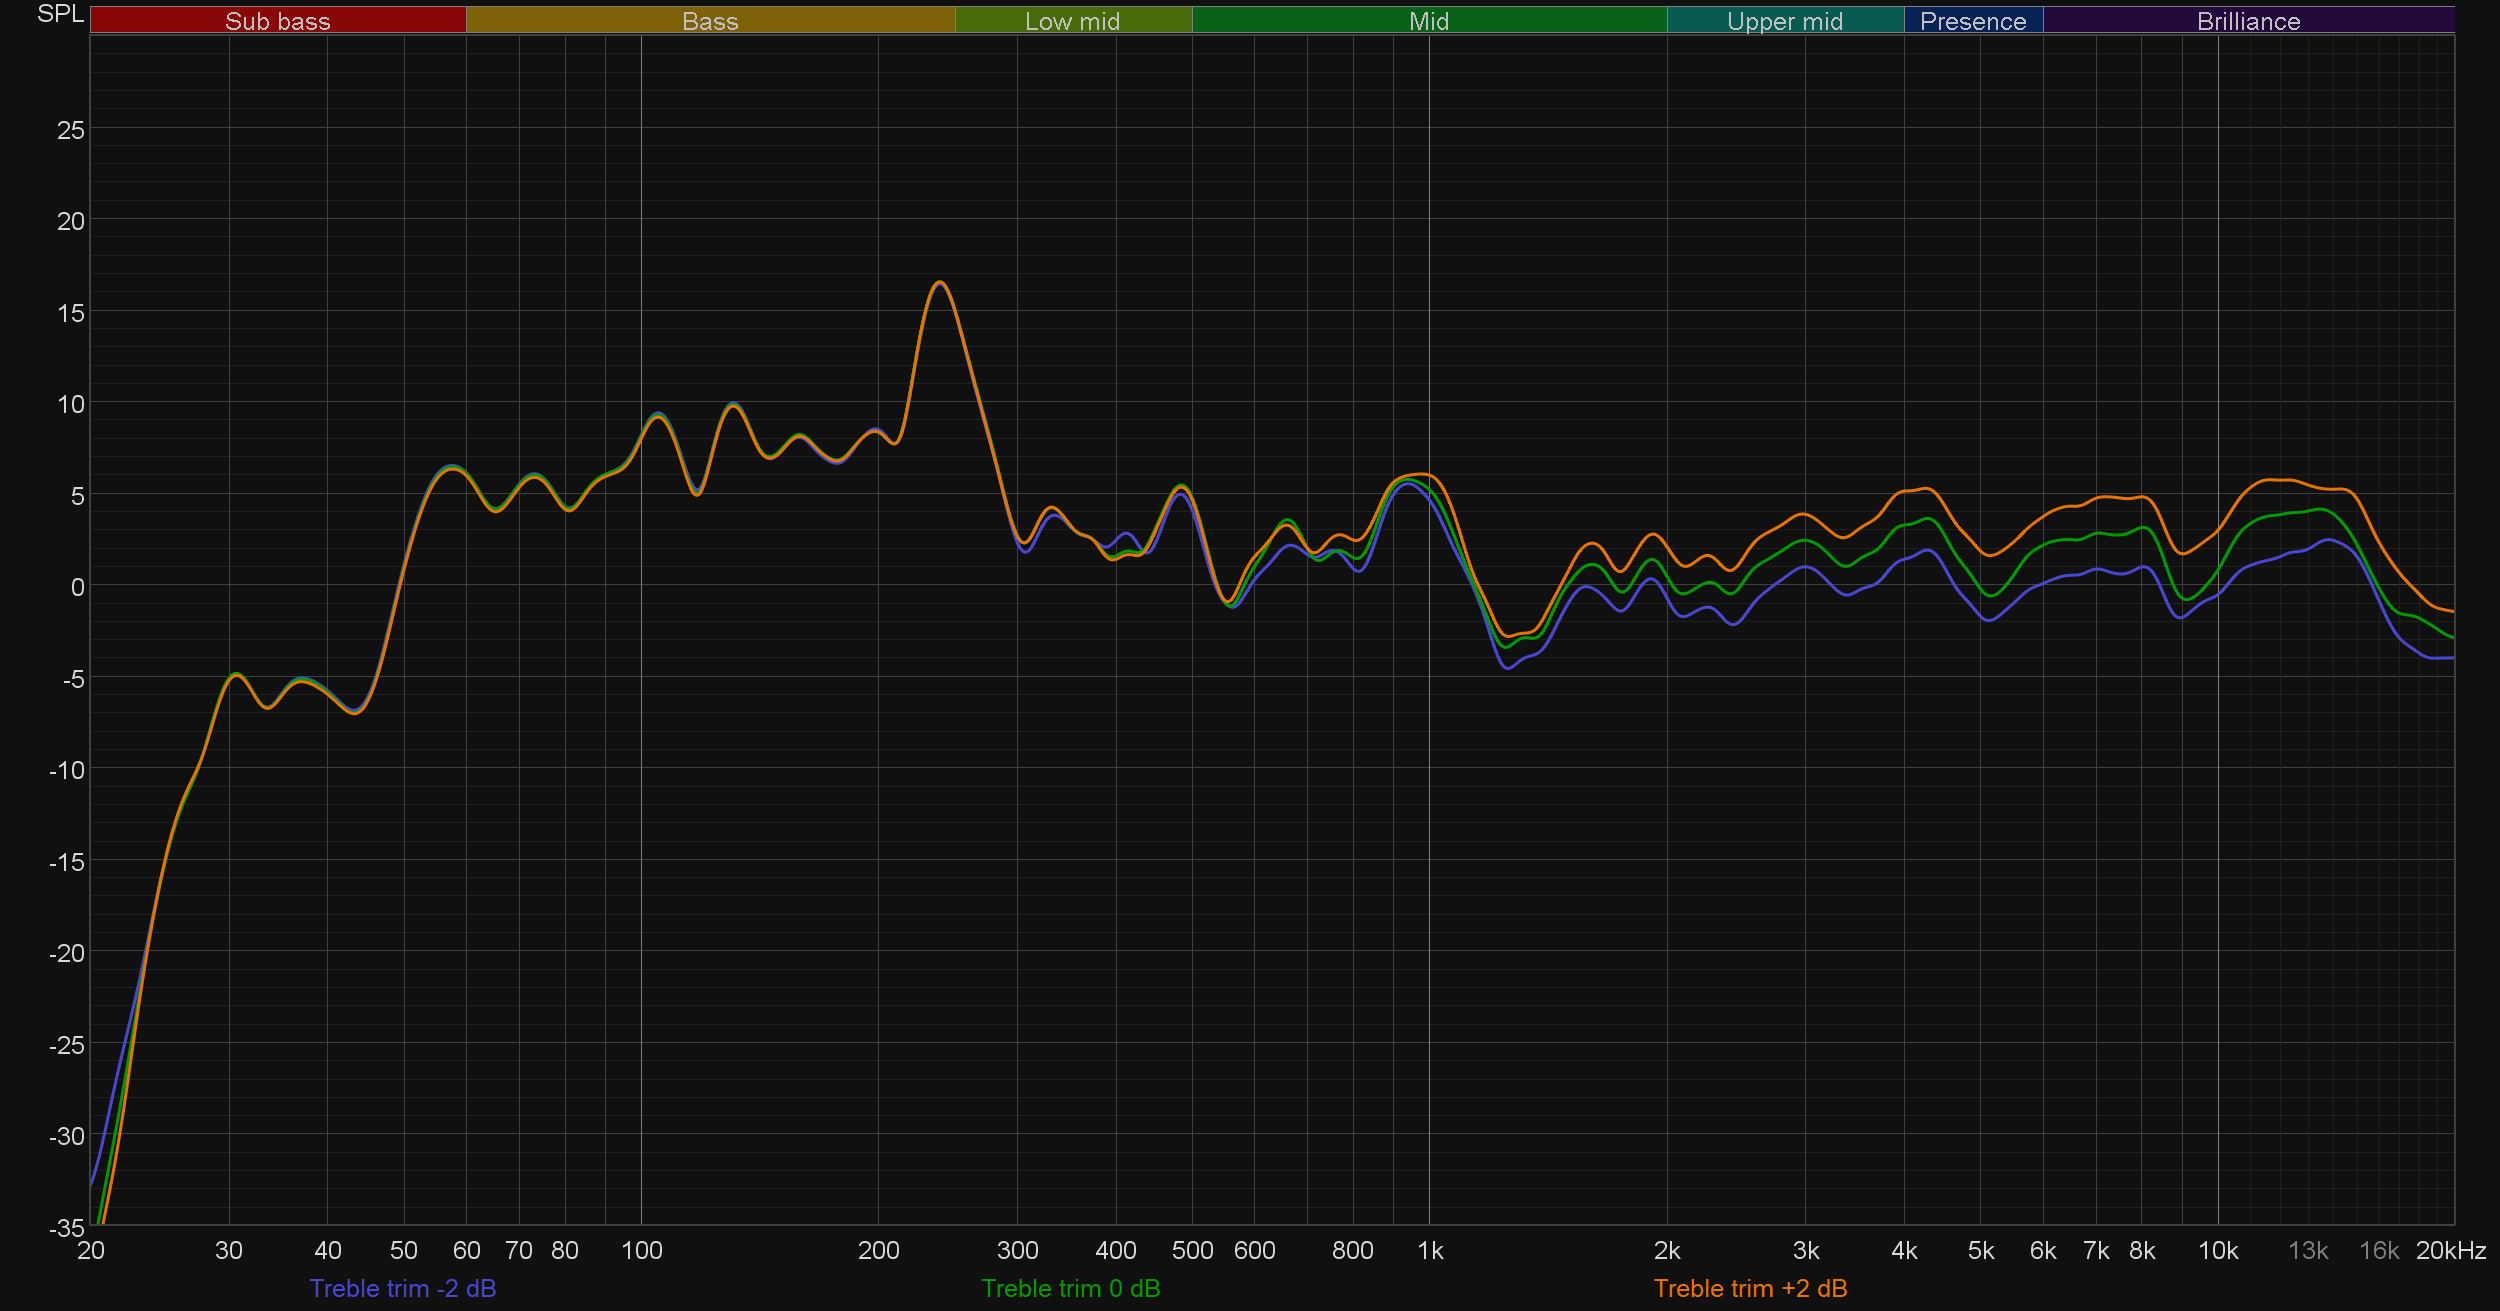Click the 1k frequency axis label

pos(1430,1250)
